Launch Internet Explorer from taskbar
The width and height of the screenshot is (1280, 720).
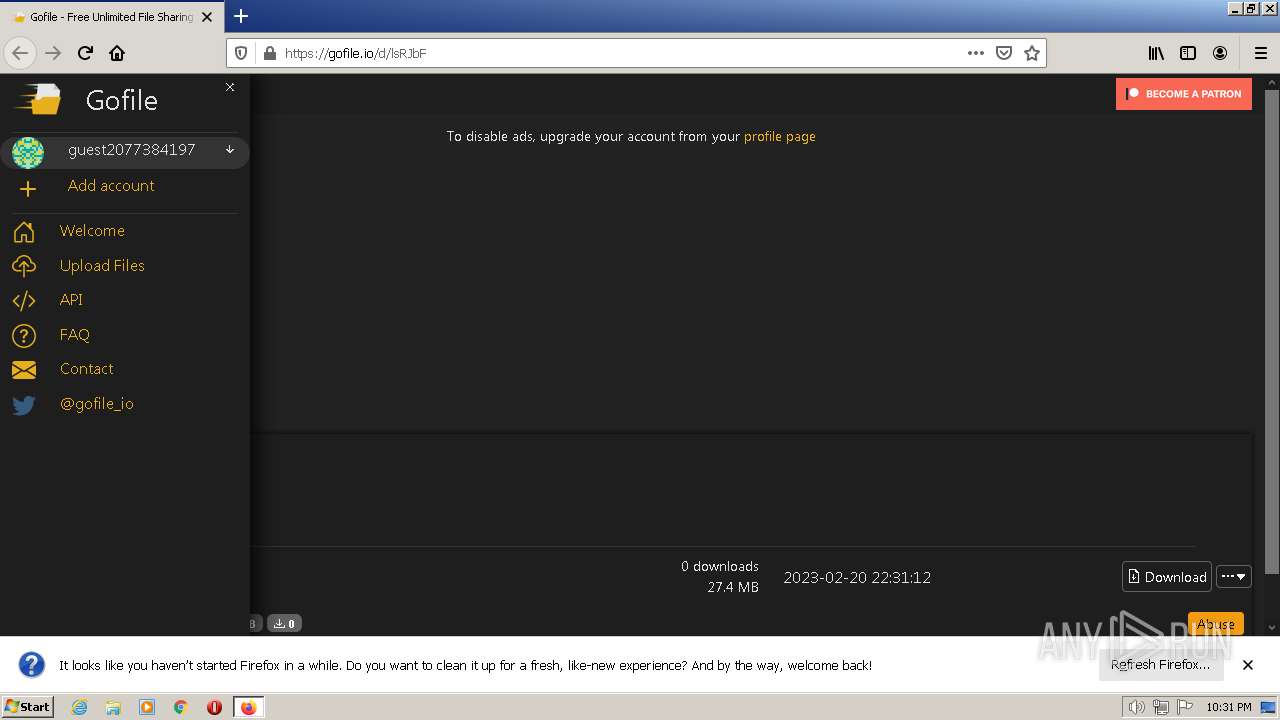click(x=79, y=707)
